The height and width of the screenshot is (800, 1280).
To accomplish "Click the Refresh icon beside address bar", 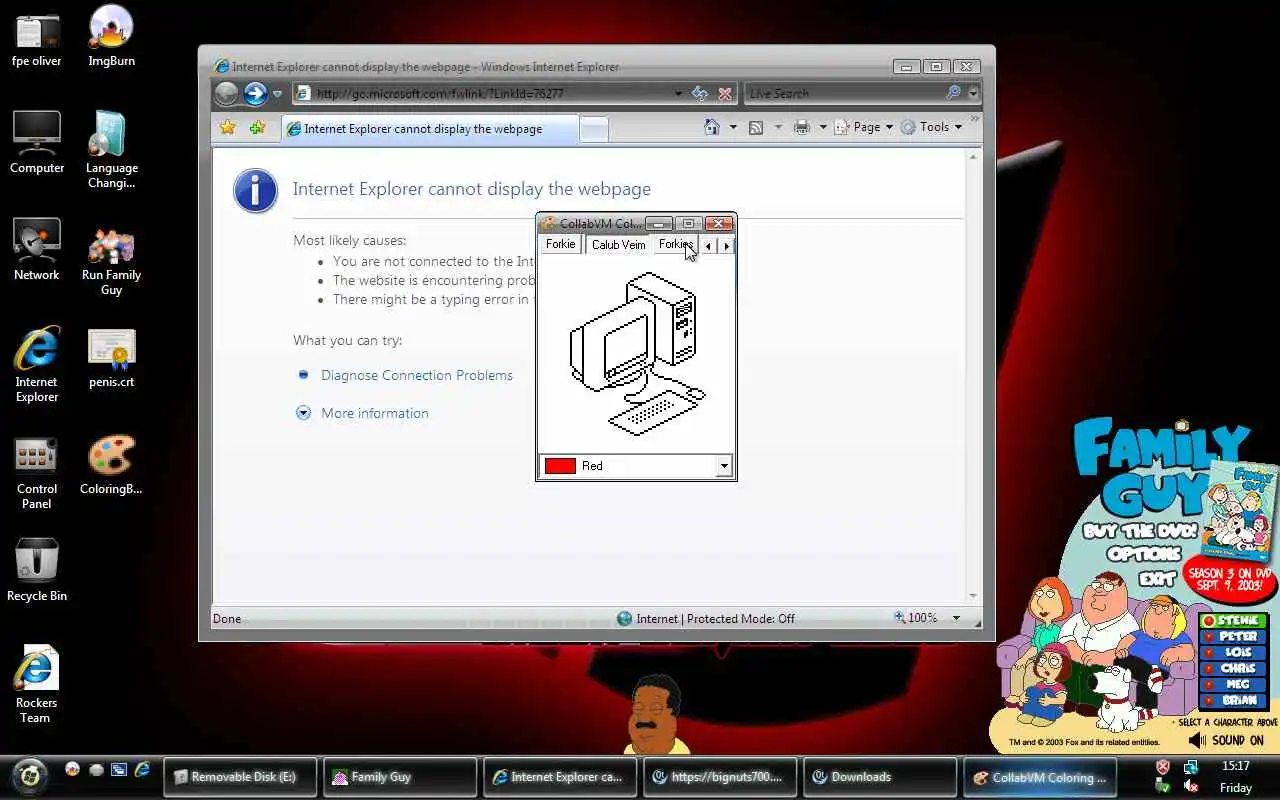I will 700,93.
